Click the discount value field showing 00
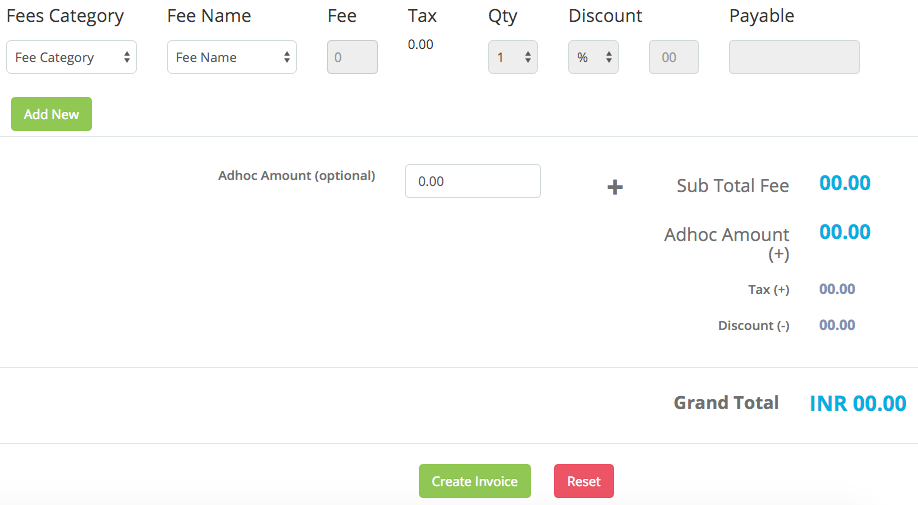Image resolution: width=918 pixels, height=505 pixels. click(x=674, y=57)
